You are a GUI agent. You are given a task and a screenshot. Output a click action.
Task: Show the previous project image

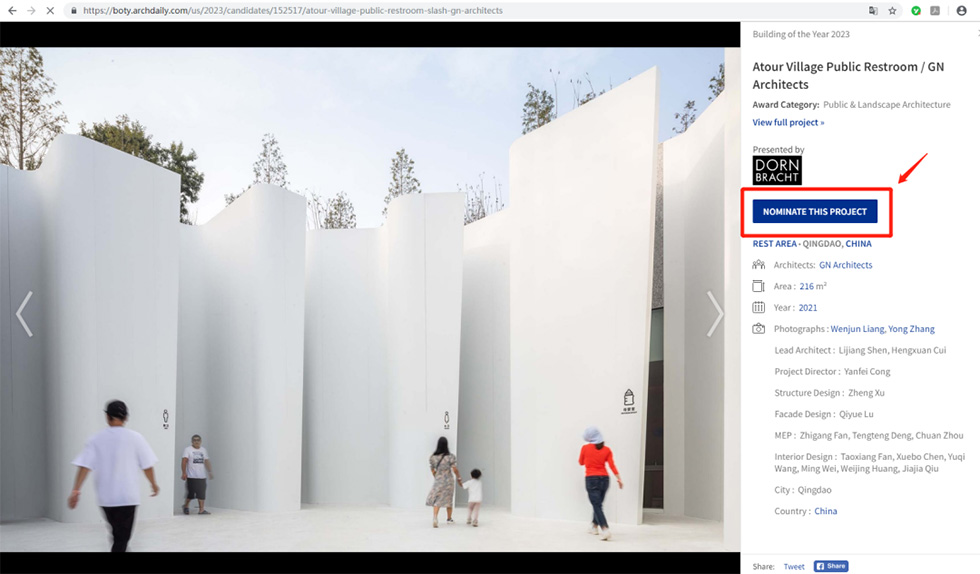pos(24,314)
